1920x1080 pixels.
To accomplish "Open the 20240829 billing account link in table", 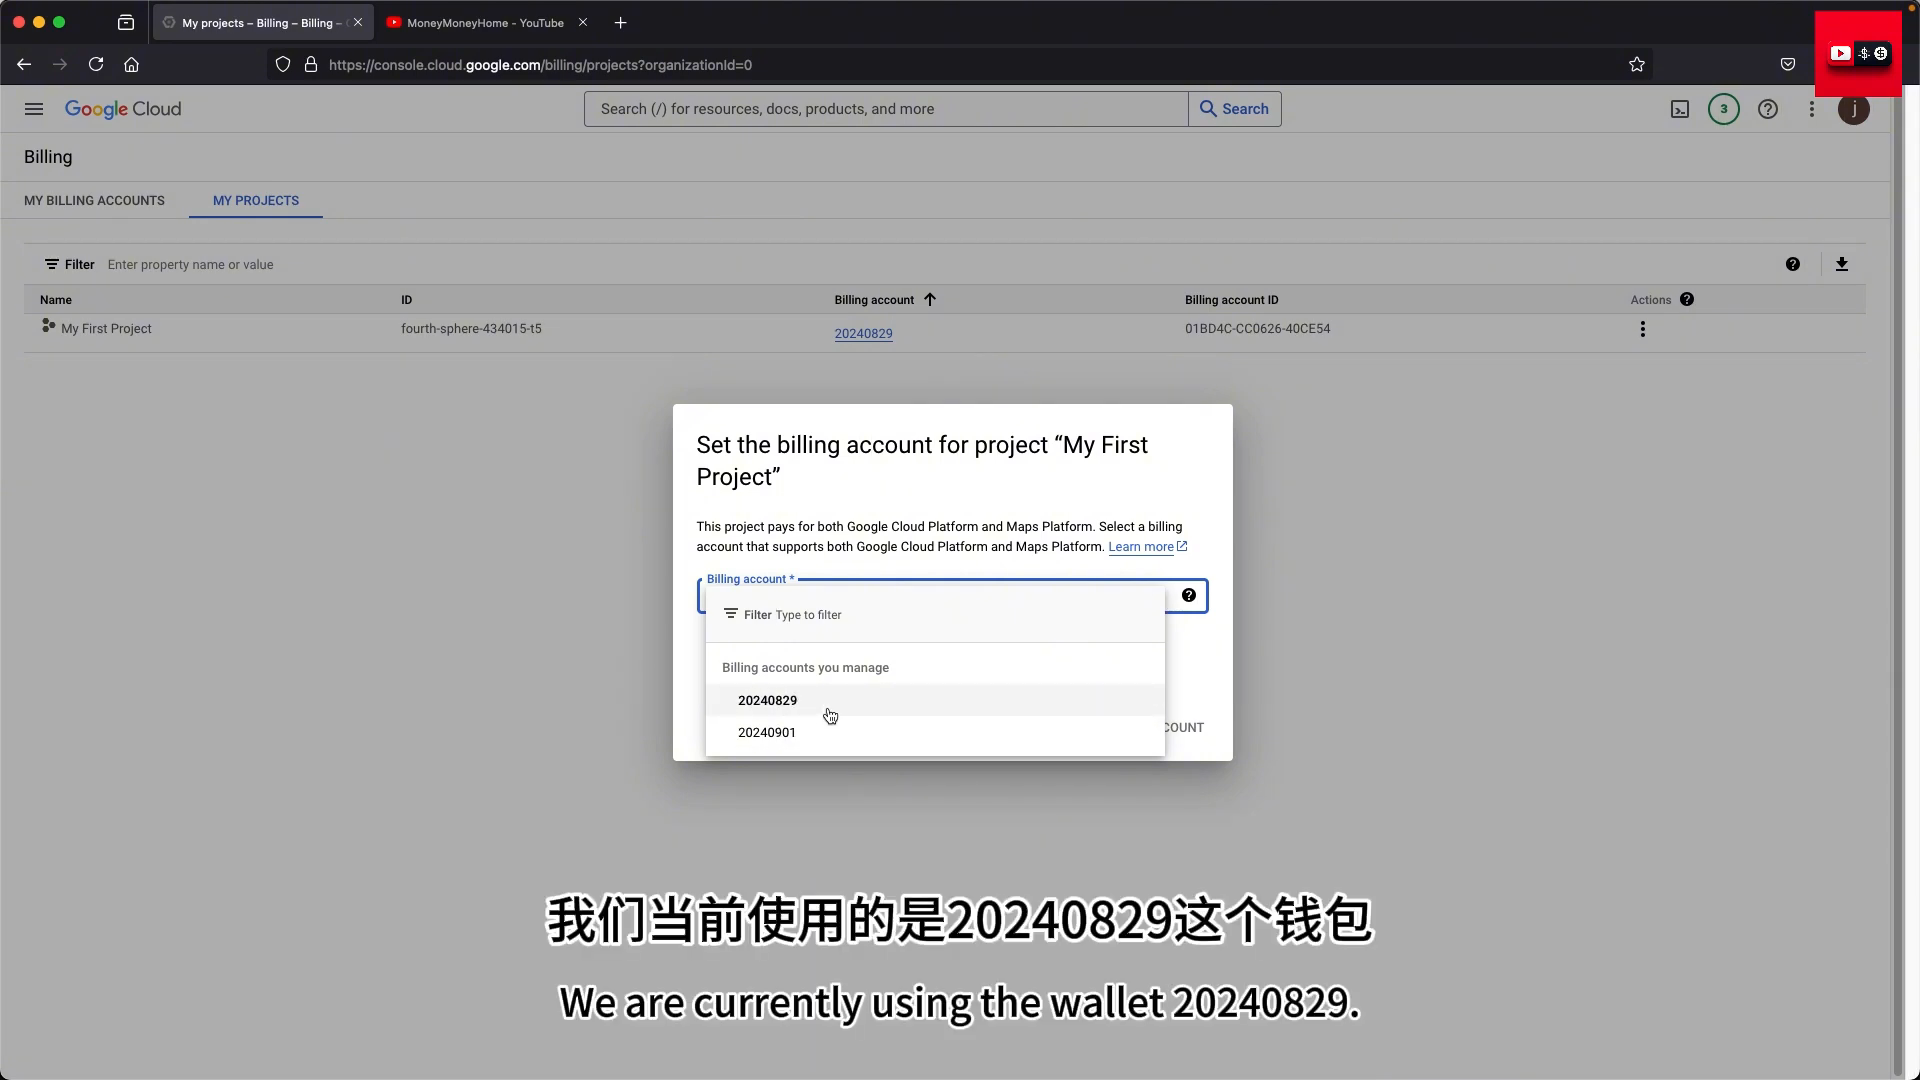I will coord(864,334).
